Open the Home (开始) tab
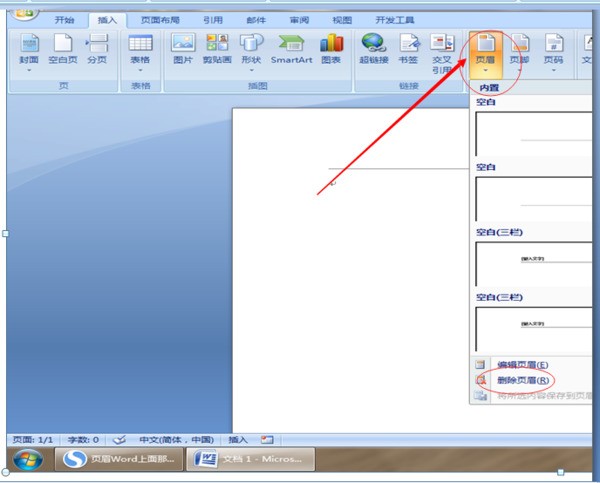Image resolution: width=600 pixels, height=483 pixels. pos(64,20)
